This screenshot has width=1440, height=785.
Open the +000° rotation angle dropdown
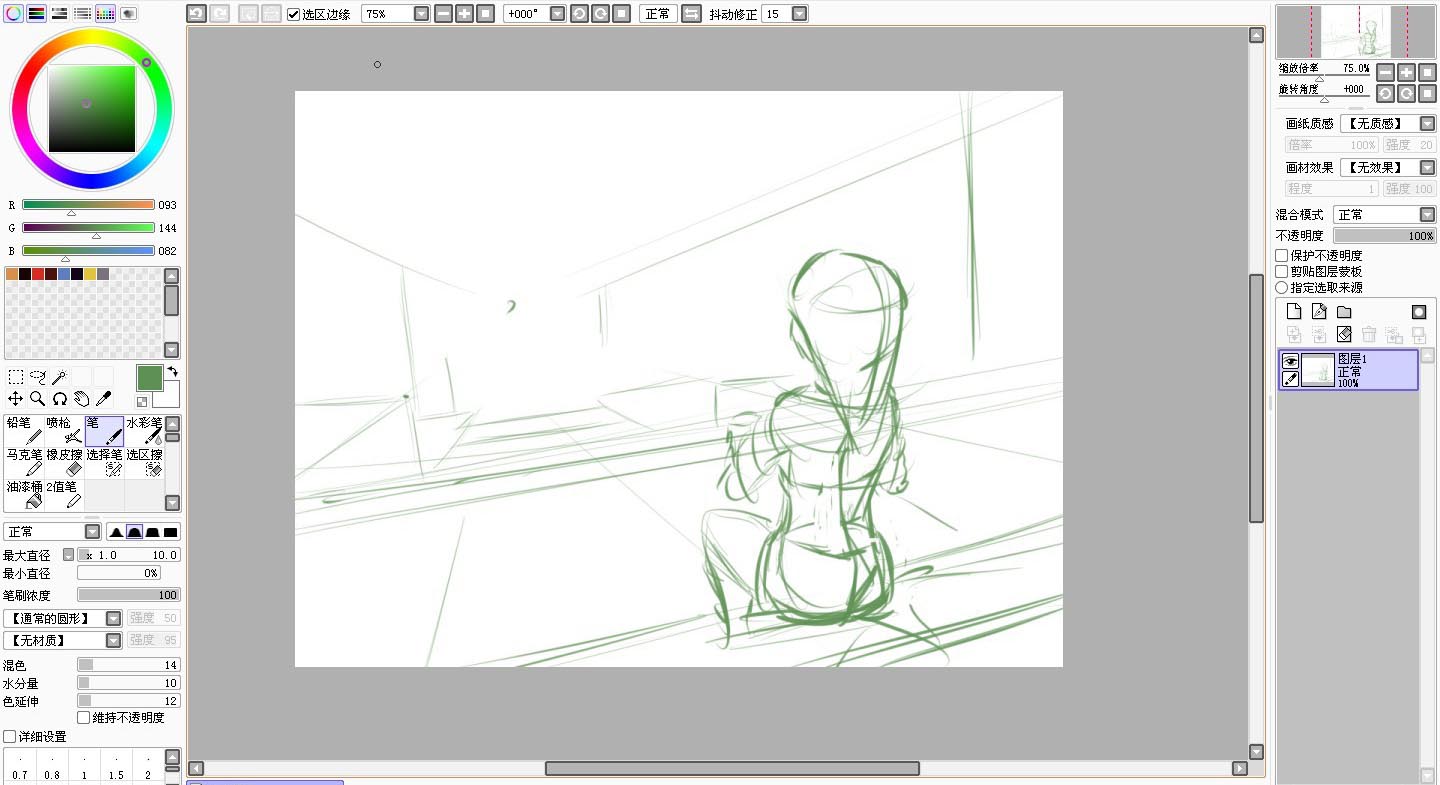(x=557, y=14)
